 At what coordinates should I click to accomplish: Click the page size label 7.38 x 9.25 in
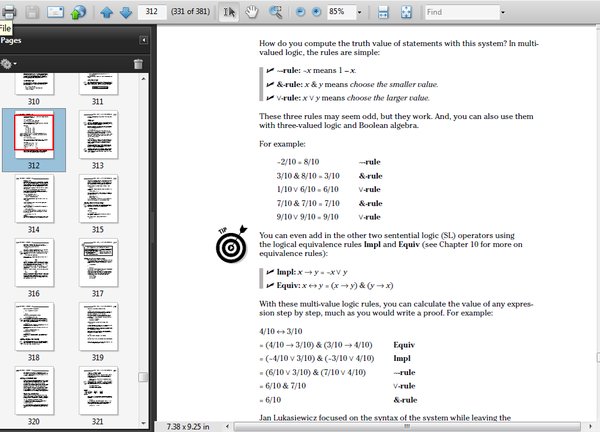tap(188, 426)
